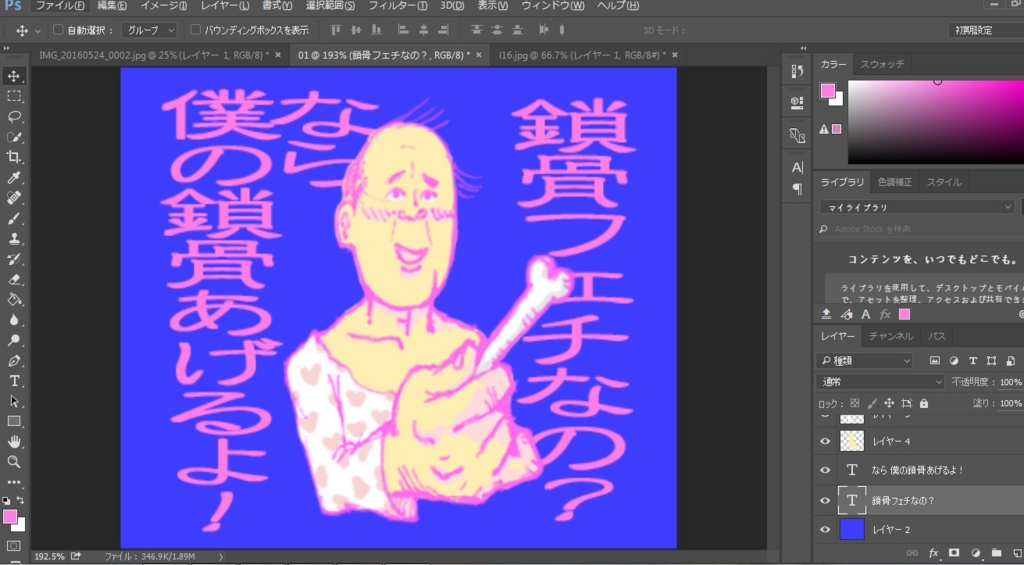Select the Rectangle shape tool
This screenshot has width=1024, height=565.
(14, 421)
